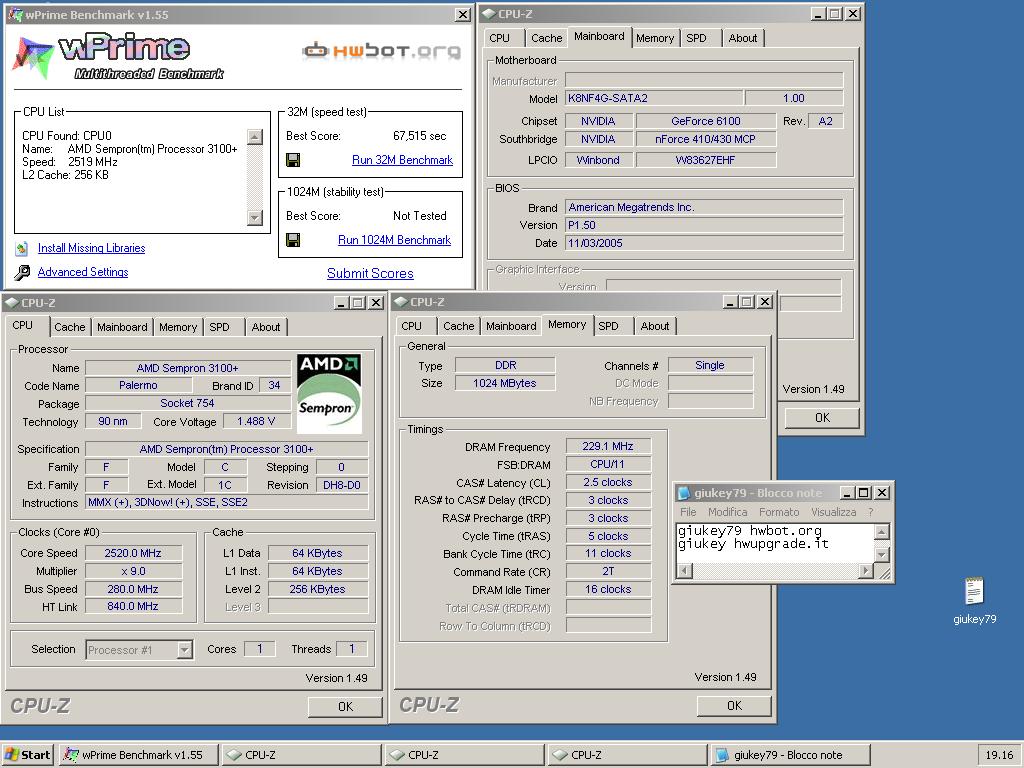The width and height of the screenshot is (1024, 768).
Task: Open Visualizza menu in Blocco note
Action: pyautogui.click(x=833, y=512)
